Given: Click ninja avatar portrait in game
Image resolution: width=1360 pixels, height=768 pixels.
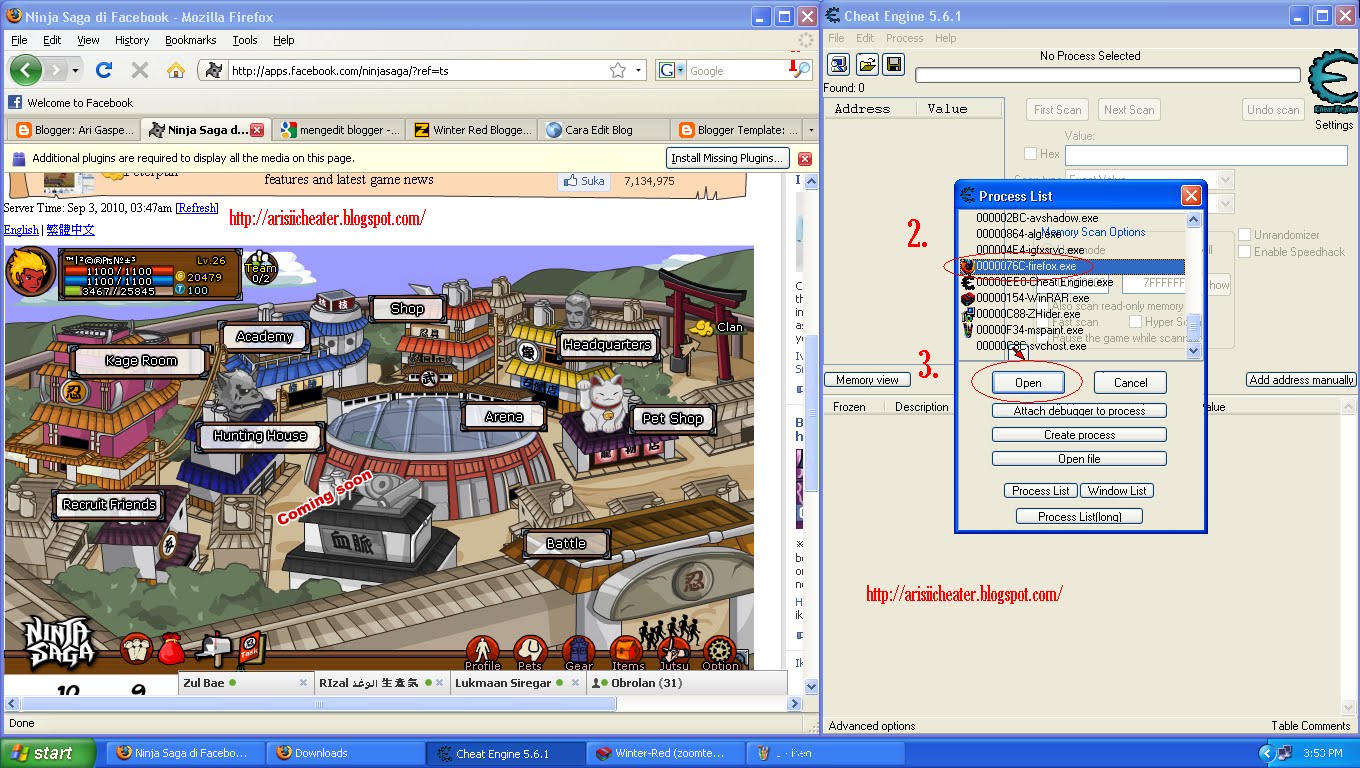Looking at the screenshot, I should click(x=30, y=272).
